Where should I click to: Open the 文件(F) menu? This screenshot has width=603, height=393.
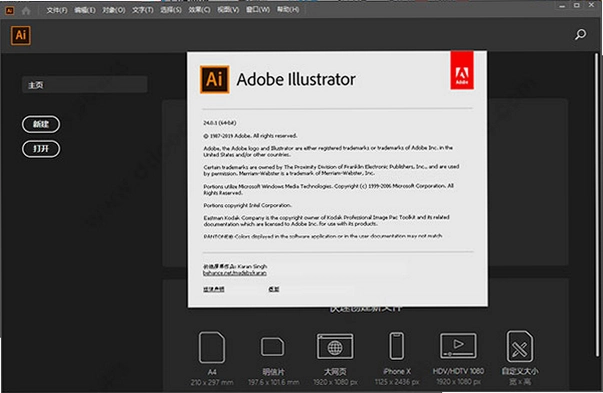57,10
